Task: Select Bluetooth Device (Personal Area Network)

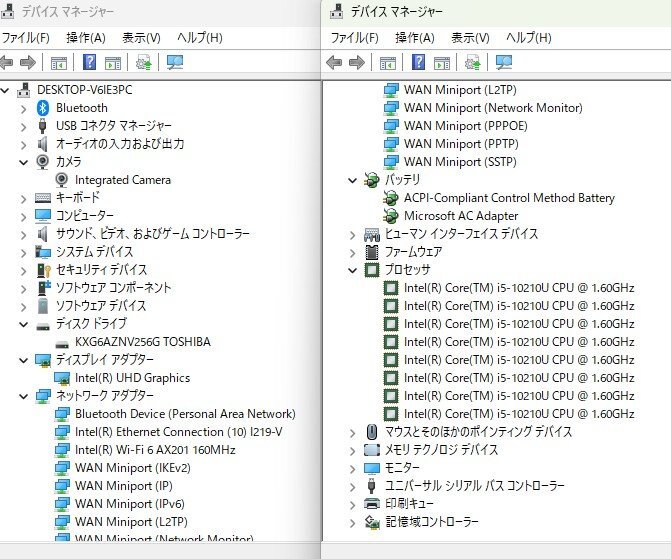Action: 185,414
